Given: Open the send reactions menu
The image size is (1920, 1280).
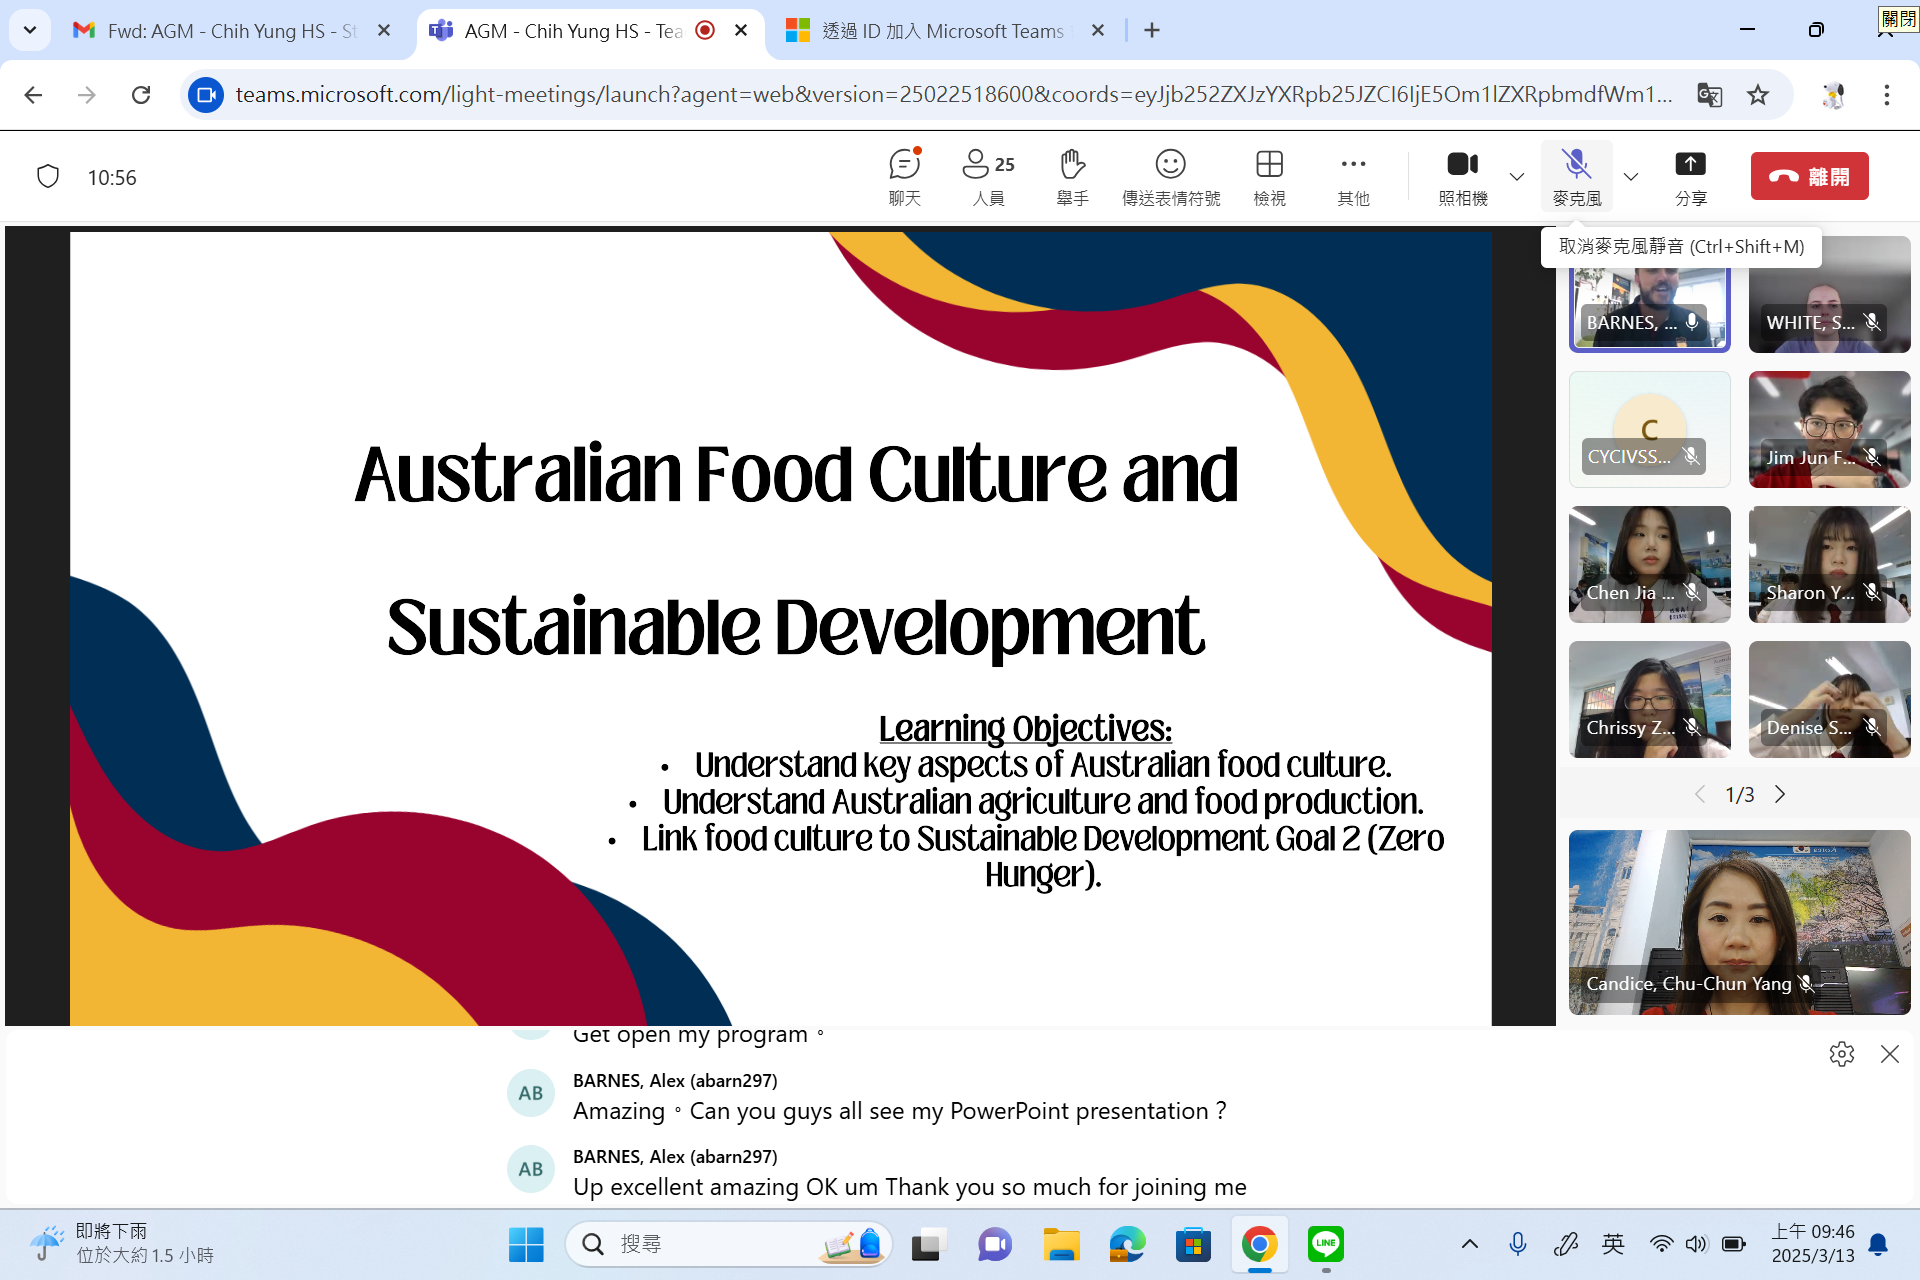Looking at the screenshot, I should click(1170, 177).
